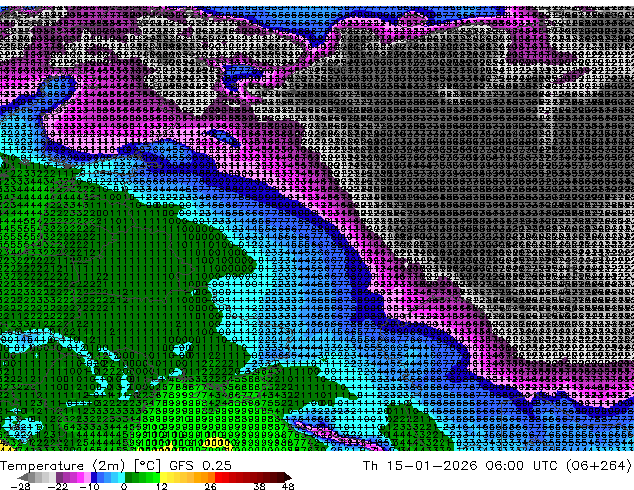Click the grey left arrow tip of color scale
Viewport: 634px width, 490px height.
[23, 477]
